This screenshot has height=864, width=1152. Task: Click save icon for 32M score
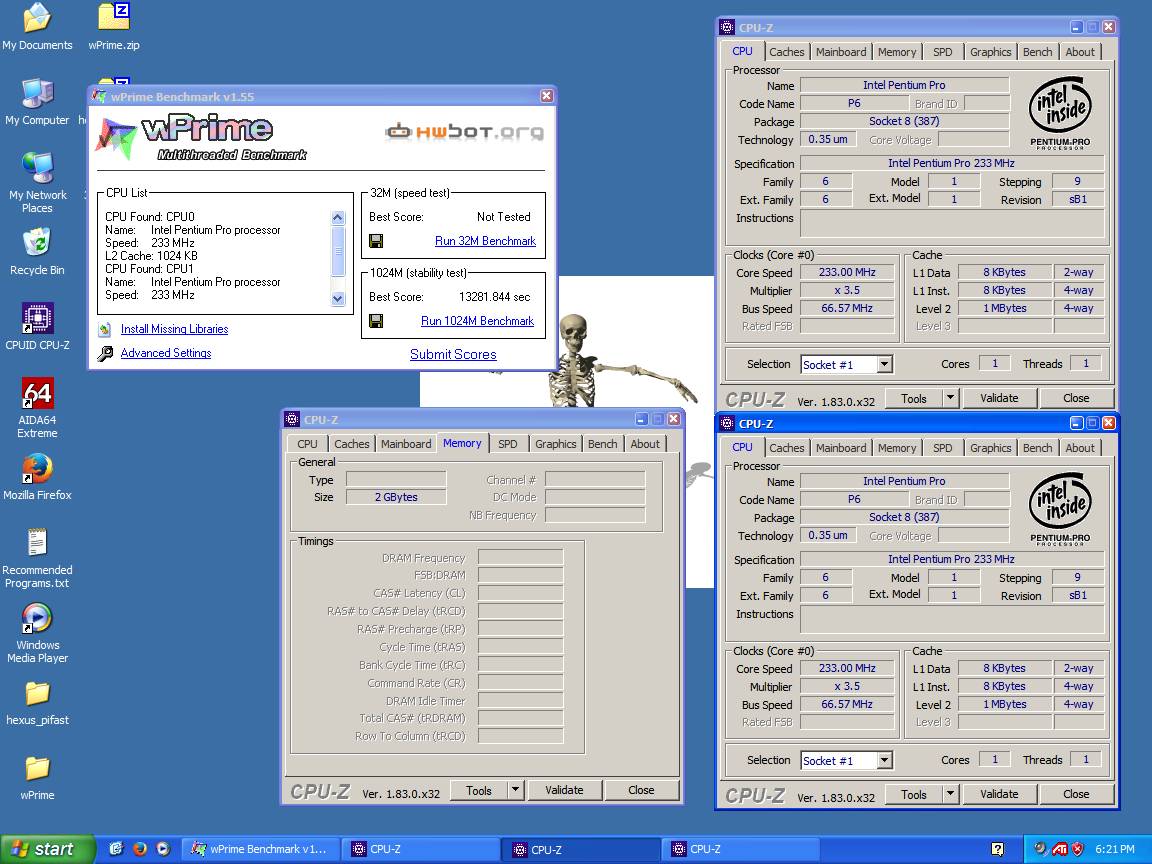click(x=375, y=241)
